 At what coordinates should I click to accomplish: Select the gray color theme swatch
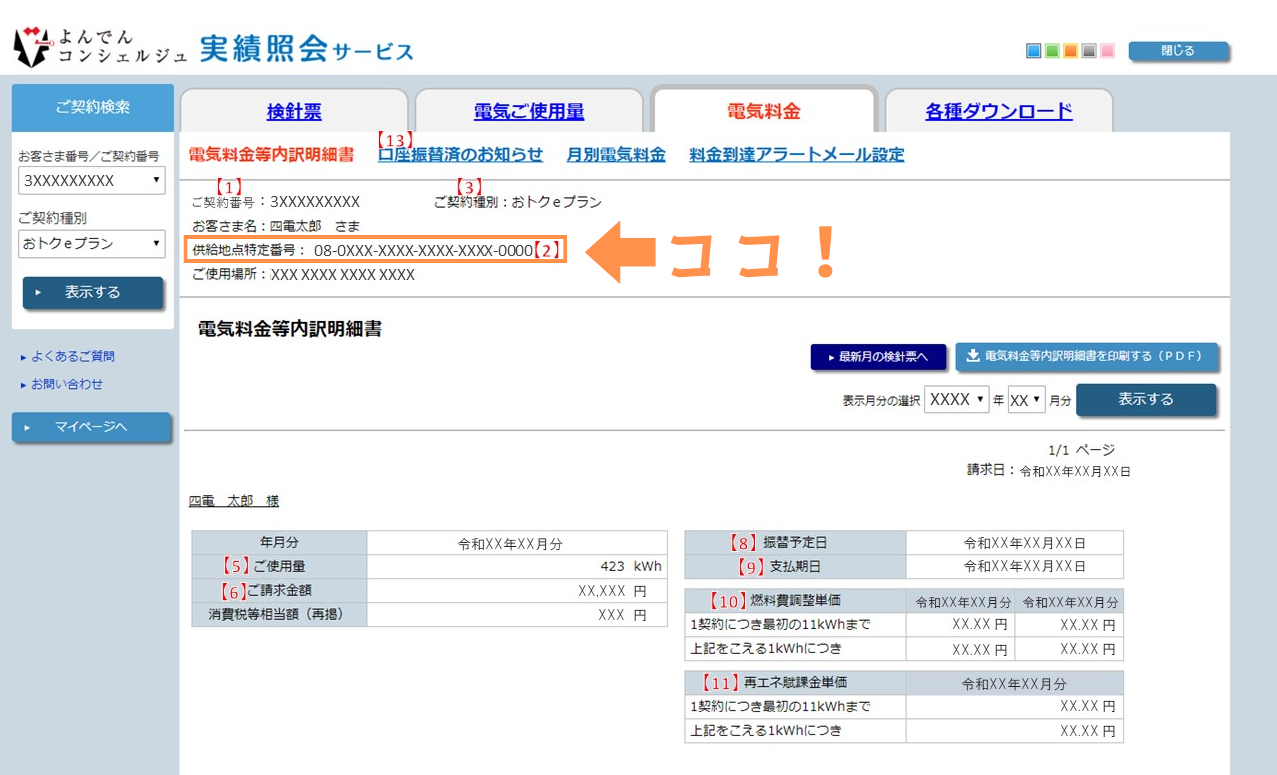(1089, 51)
